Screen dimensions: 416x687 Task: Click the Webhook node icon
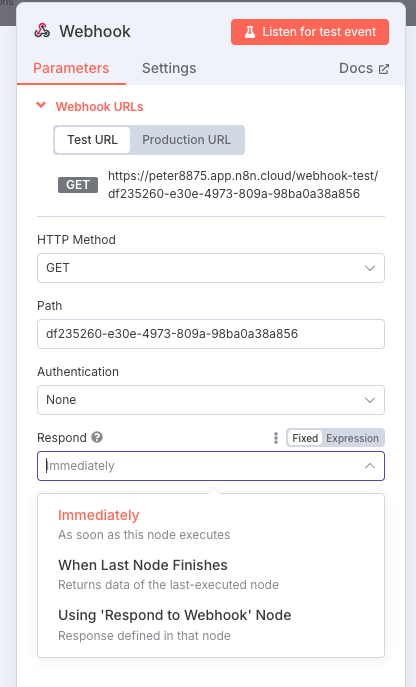pos(42,31)
